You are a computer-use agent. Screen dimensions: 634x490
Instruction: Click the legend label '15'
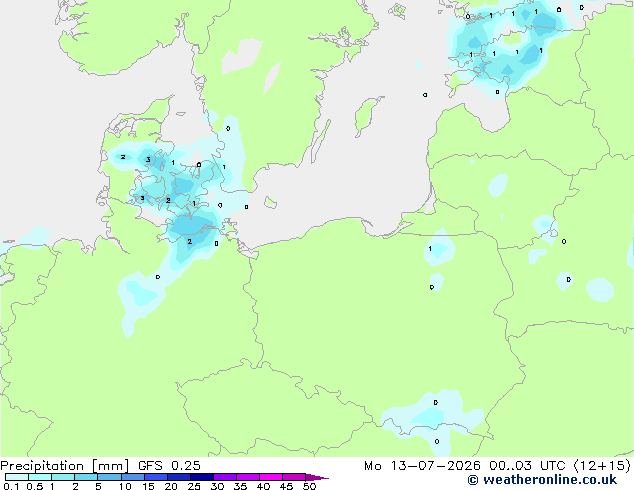point(148,486)
